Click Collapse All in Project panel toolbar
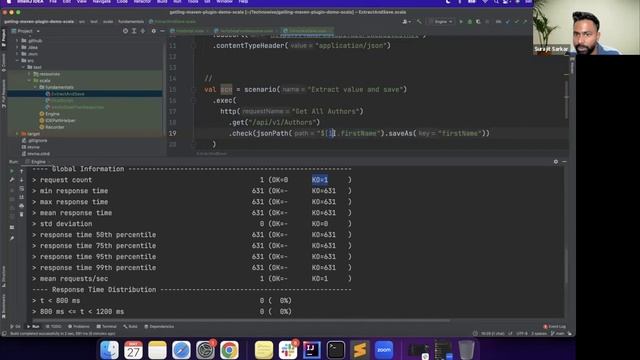Viewport: 640px width, 360px height. 142,31
